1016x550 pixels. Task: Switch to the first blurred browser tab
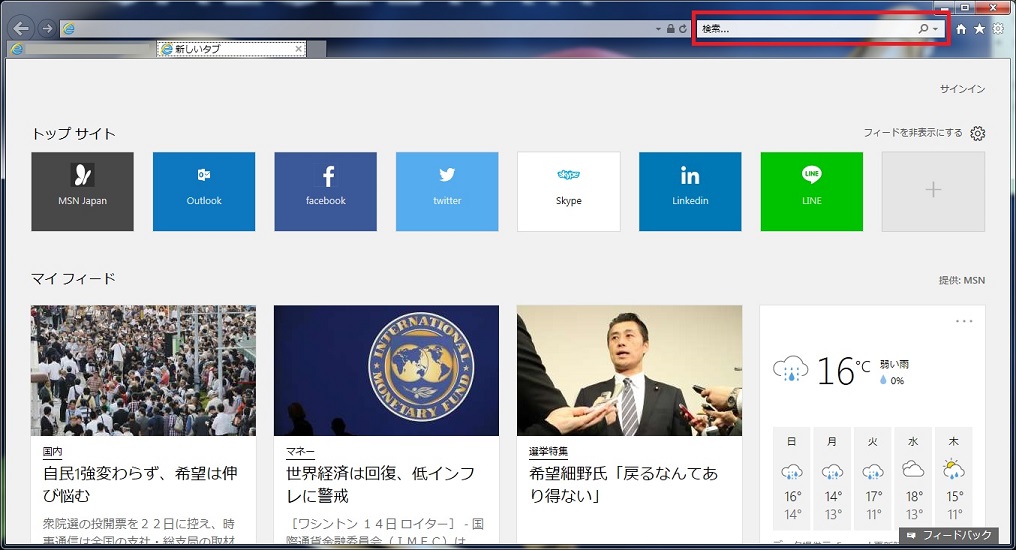(x=81, y=49)
